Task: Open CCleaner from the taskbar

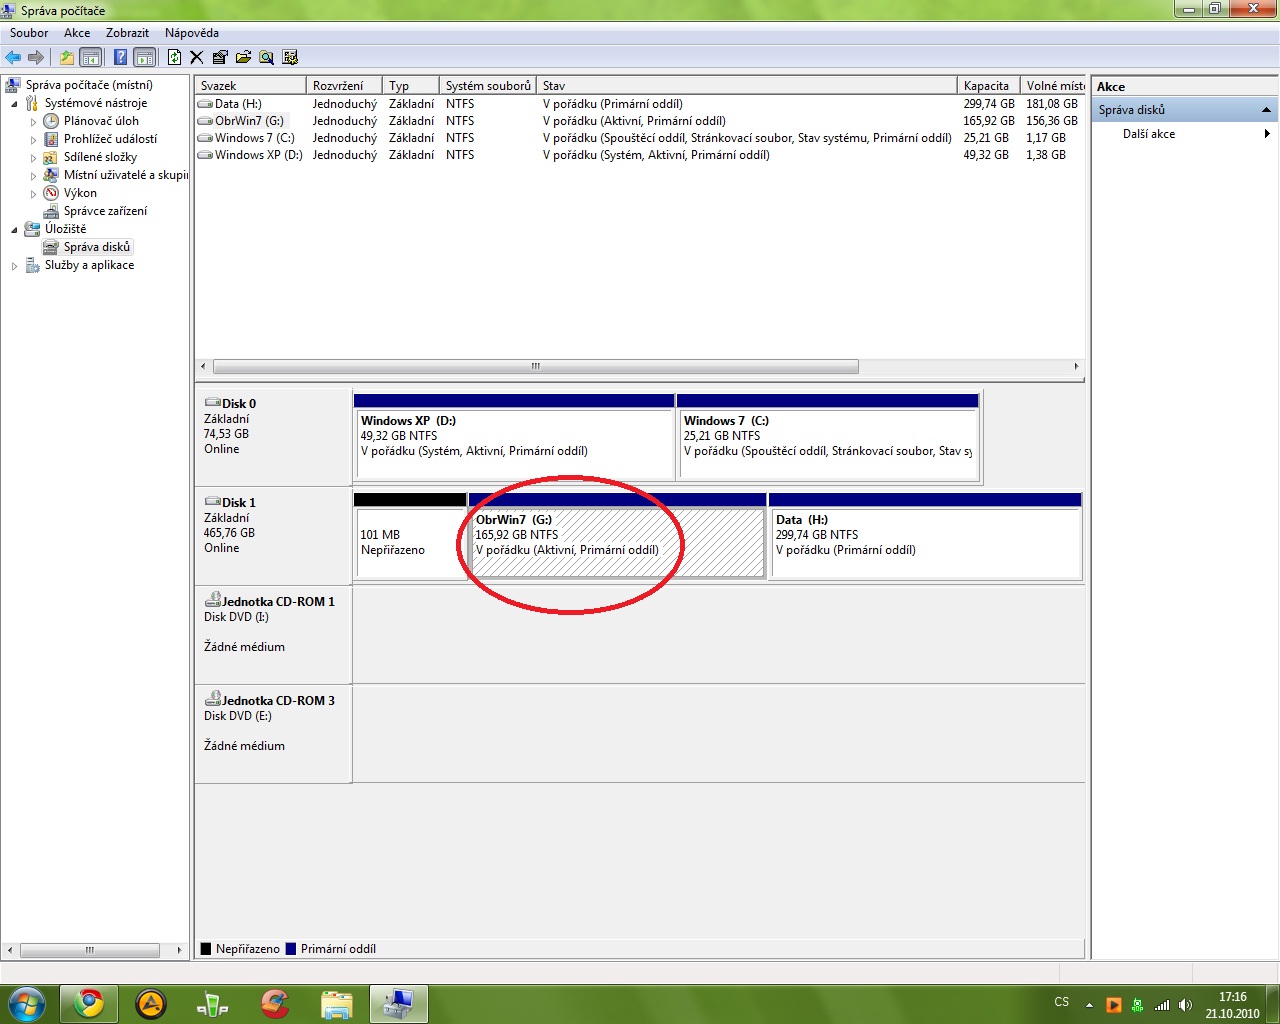Action: pos(275,1004)
